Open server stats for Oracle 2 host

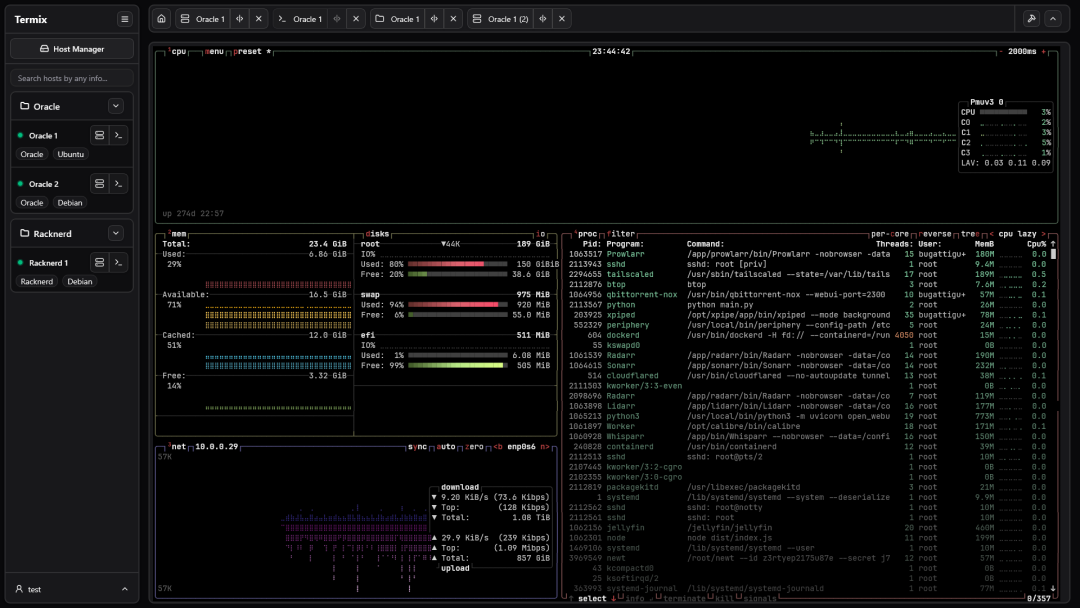coord(98,184)
